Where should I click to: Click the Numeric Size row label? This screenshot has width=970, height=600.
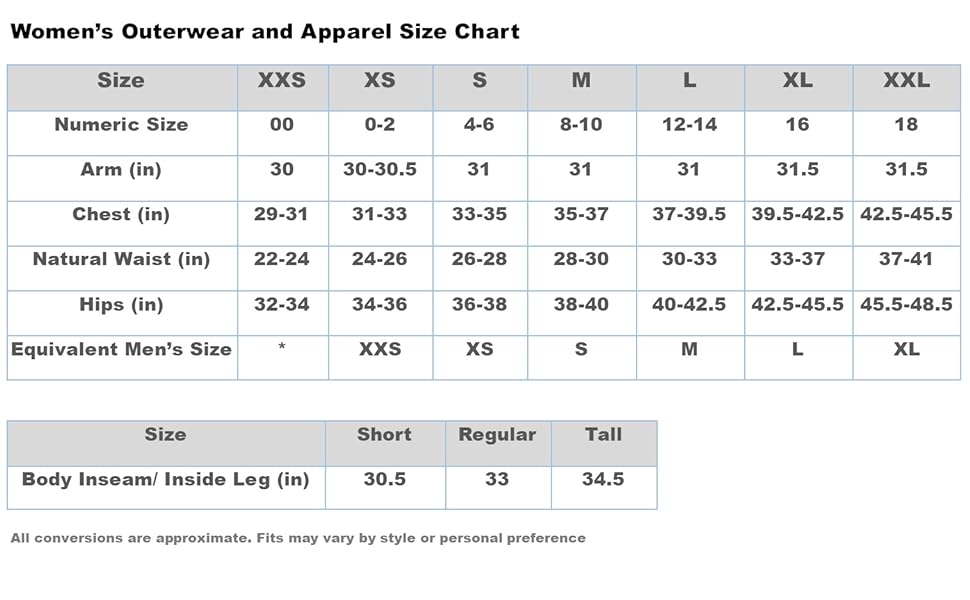121,124
